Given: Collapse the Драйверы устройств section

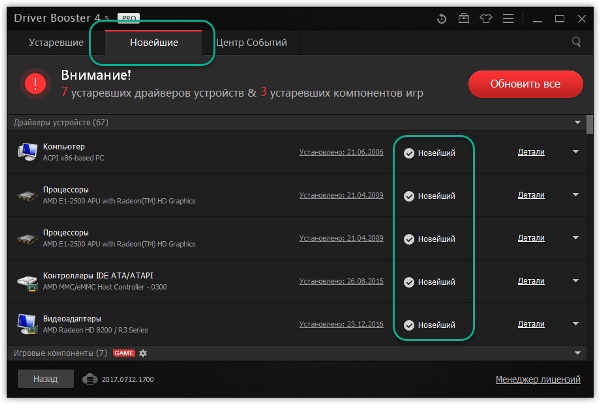Looking at the screenshot, I should point(577,122).
